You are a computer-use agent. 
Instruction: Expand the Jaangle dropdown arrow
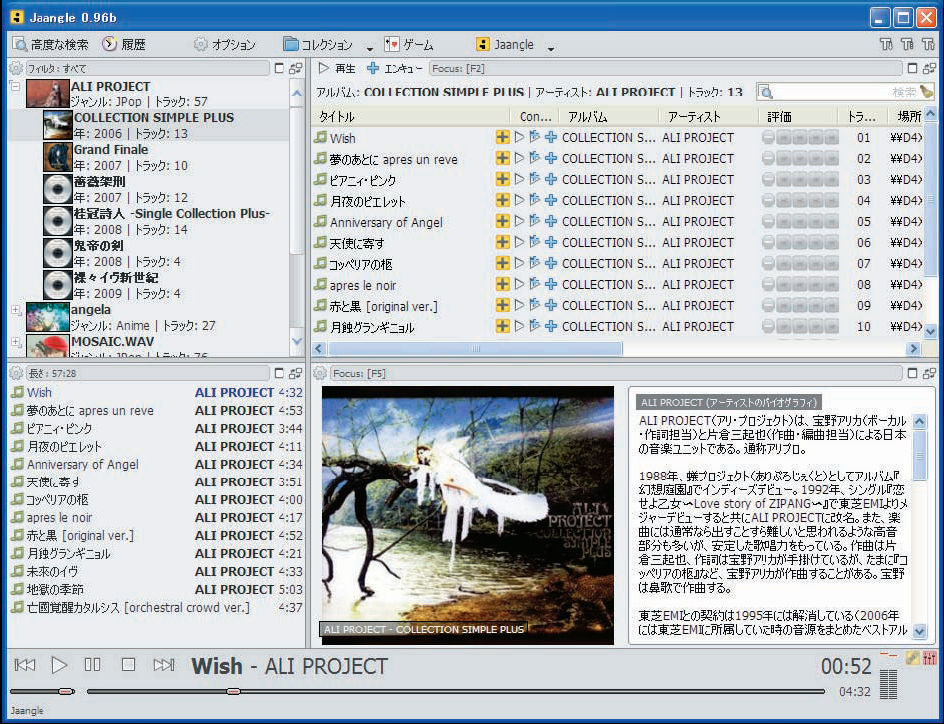(550, 48)
